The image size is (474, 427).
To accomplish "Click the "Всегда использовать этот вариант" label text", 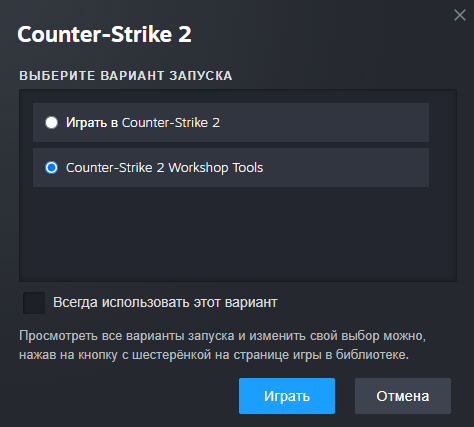I will tap(165, 303).
